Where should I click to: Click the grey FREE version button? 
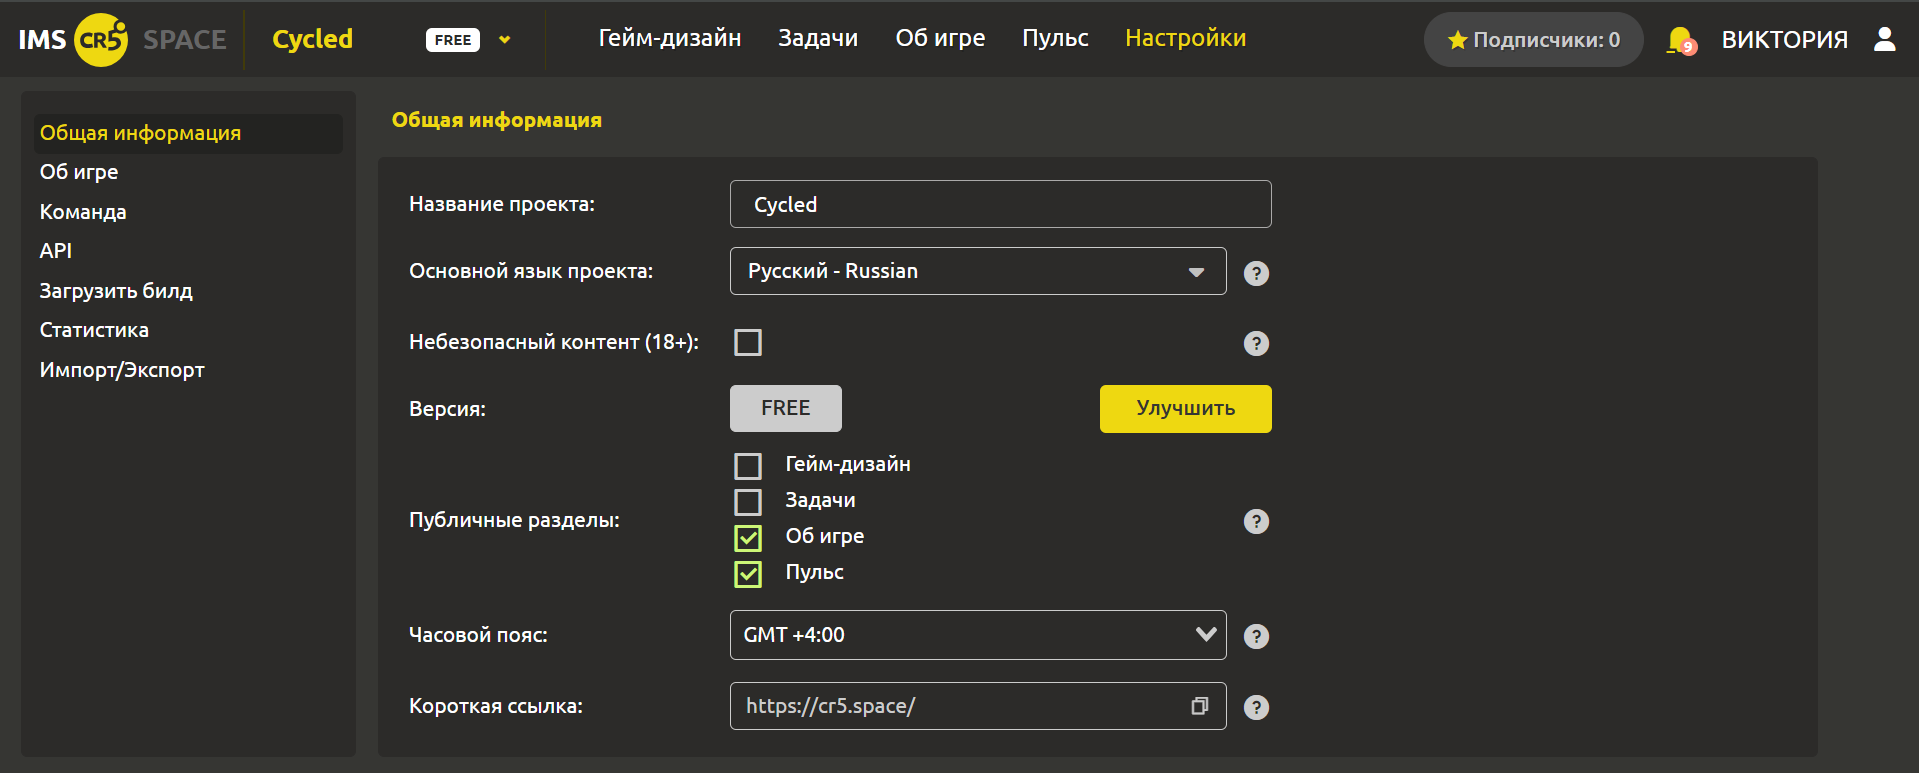point(786,408)
